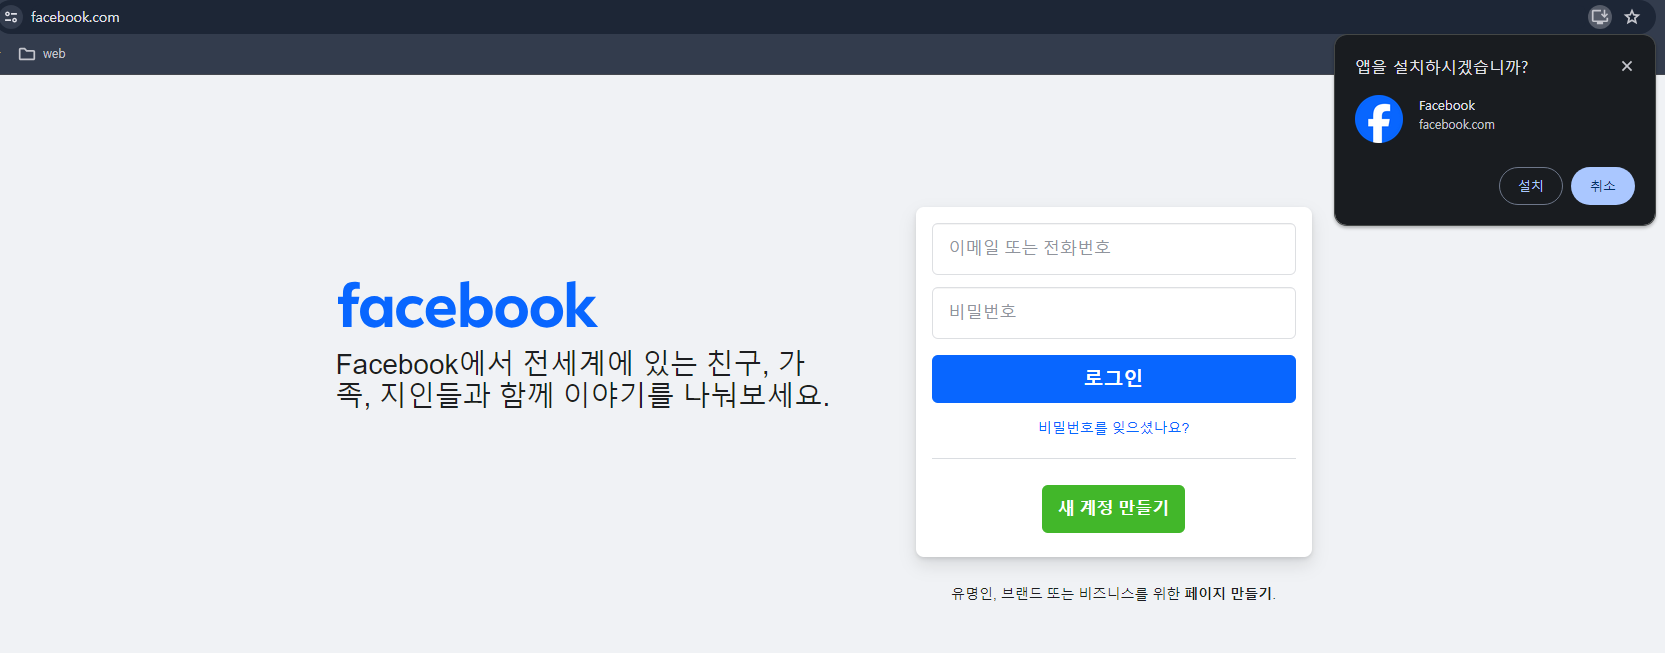Click the 앱을 설치하시겠습니까? popup title

click(x=1441, y=67)
